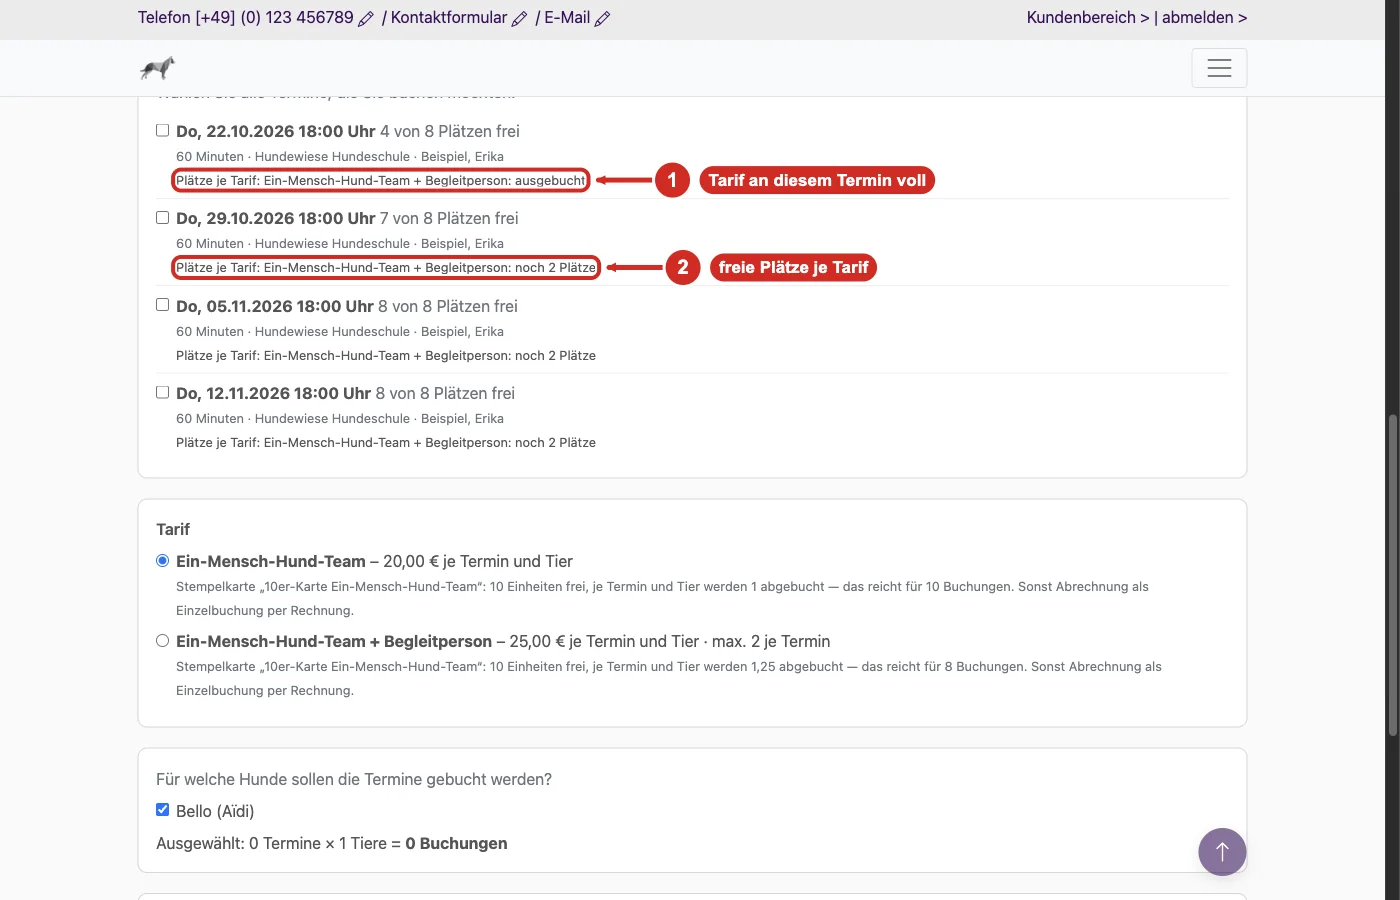Click 'Ausgewählt: 0 Termine × 1 Tiere' summary
The image size is (1400, 900).
tap(332, 843)
